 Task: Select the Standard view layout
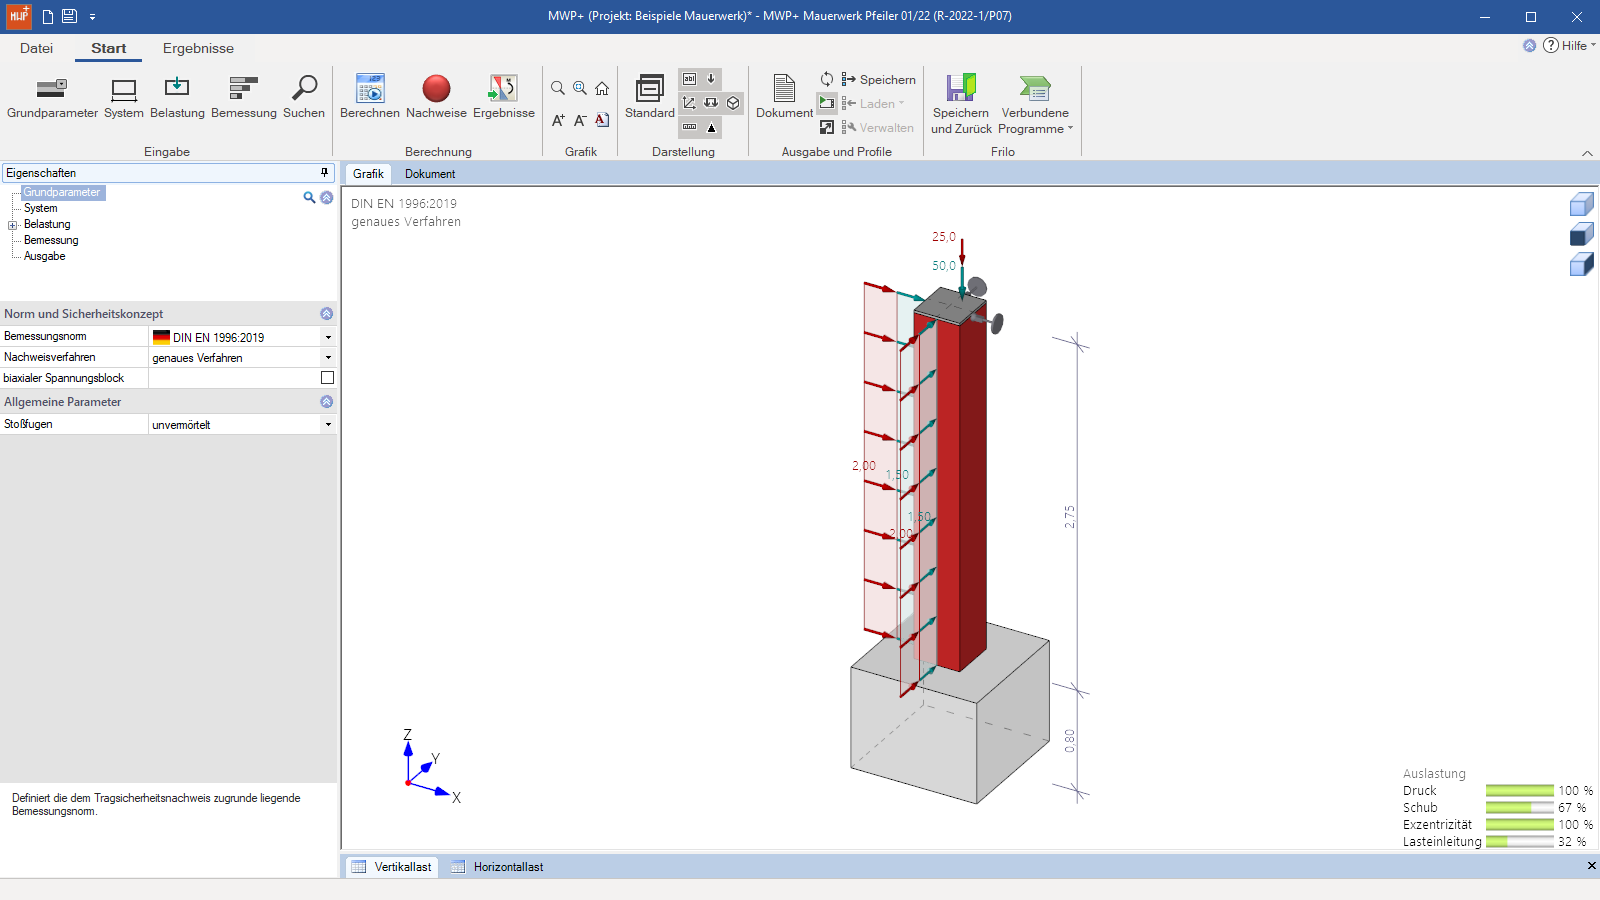coord(650,97)
